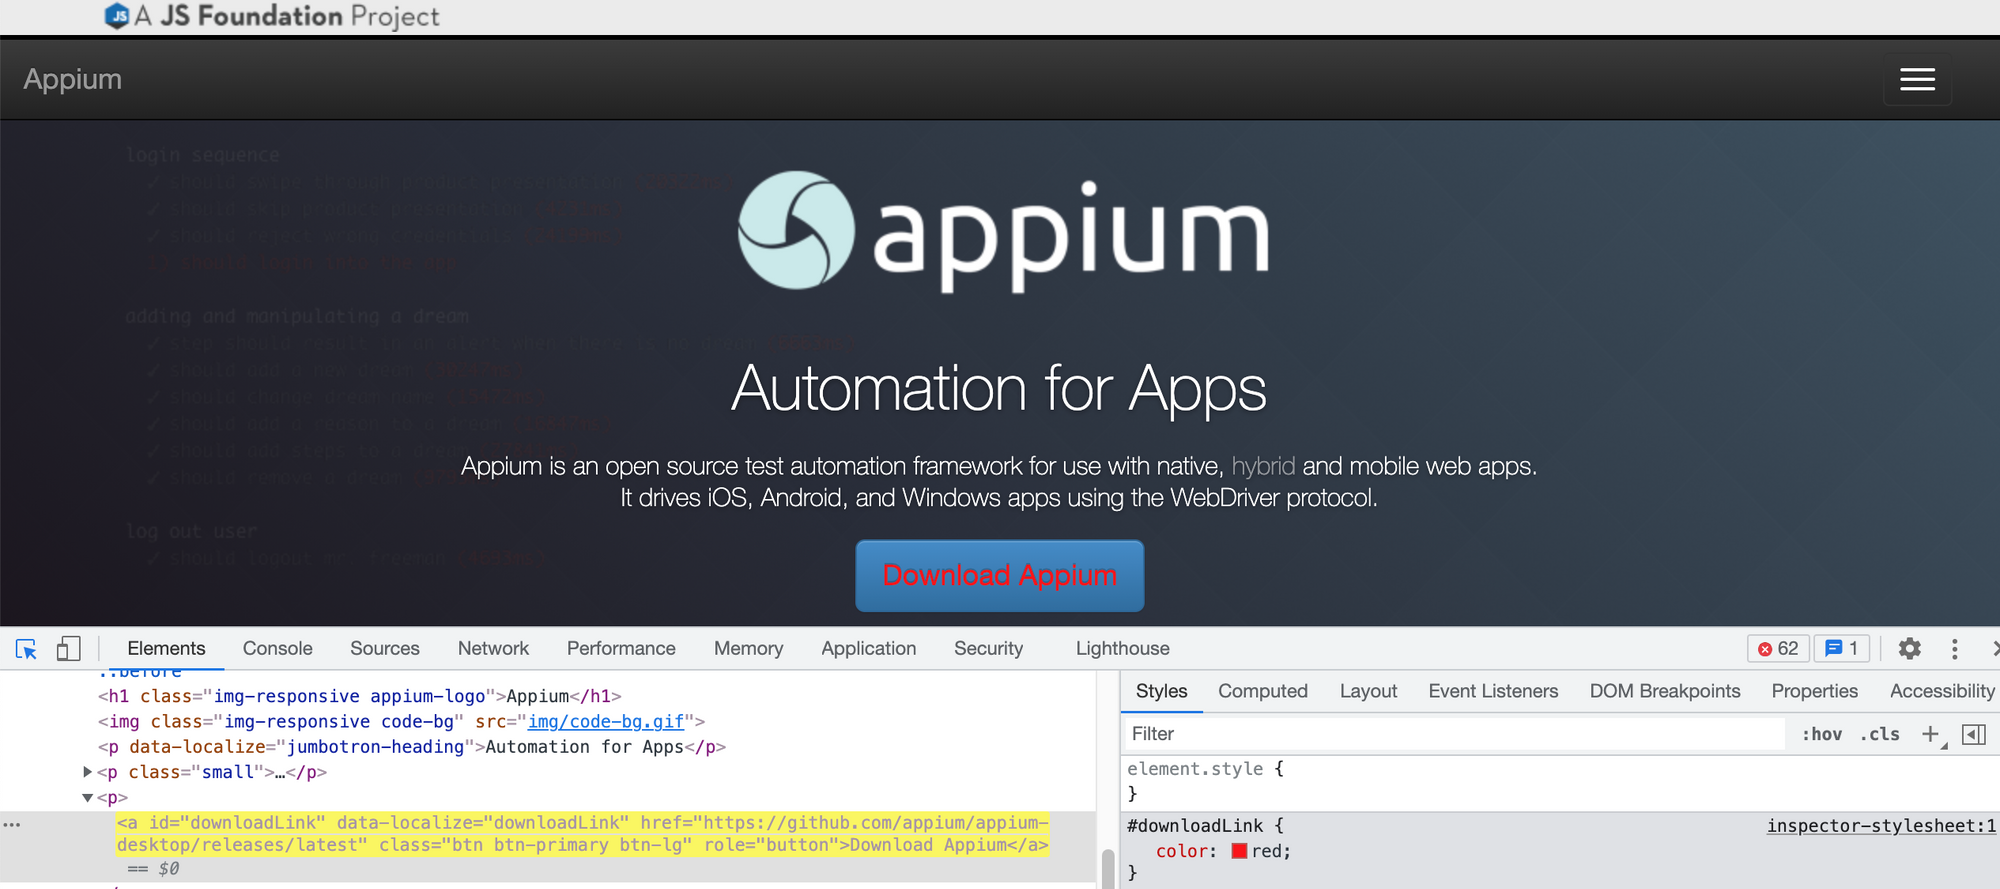The height and width of the screenshot is (889, 2000).
Task: Select the Layout sidebar tab
Action: (1368, 691)
